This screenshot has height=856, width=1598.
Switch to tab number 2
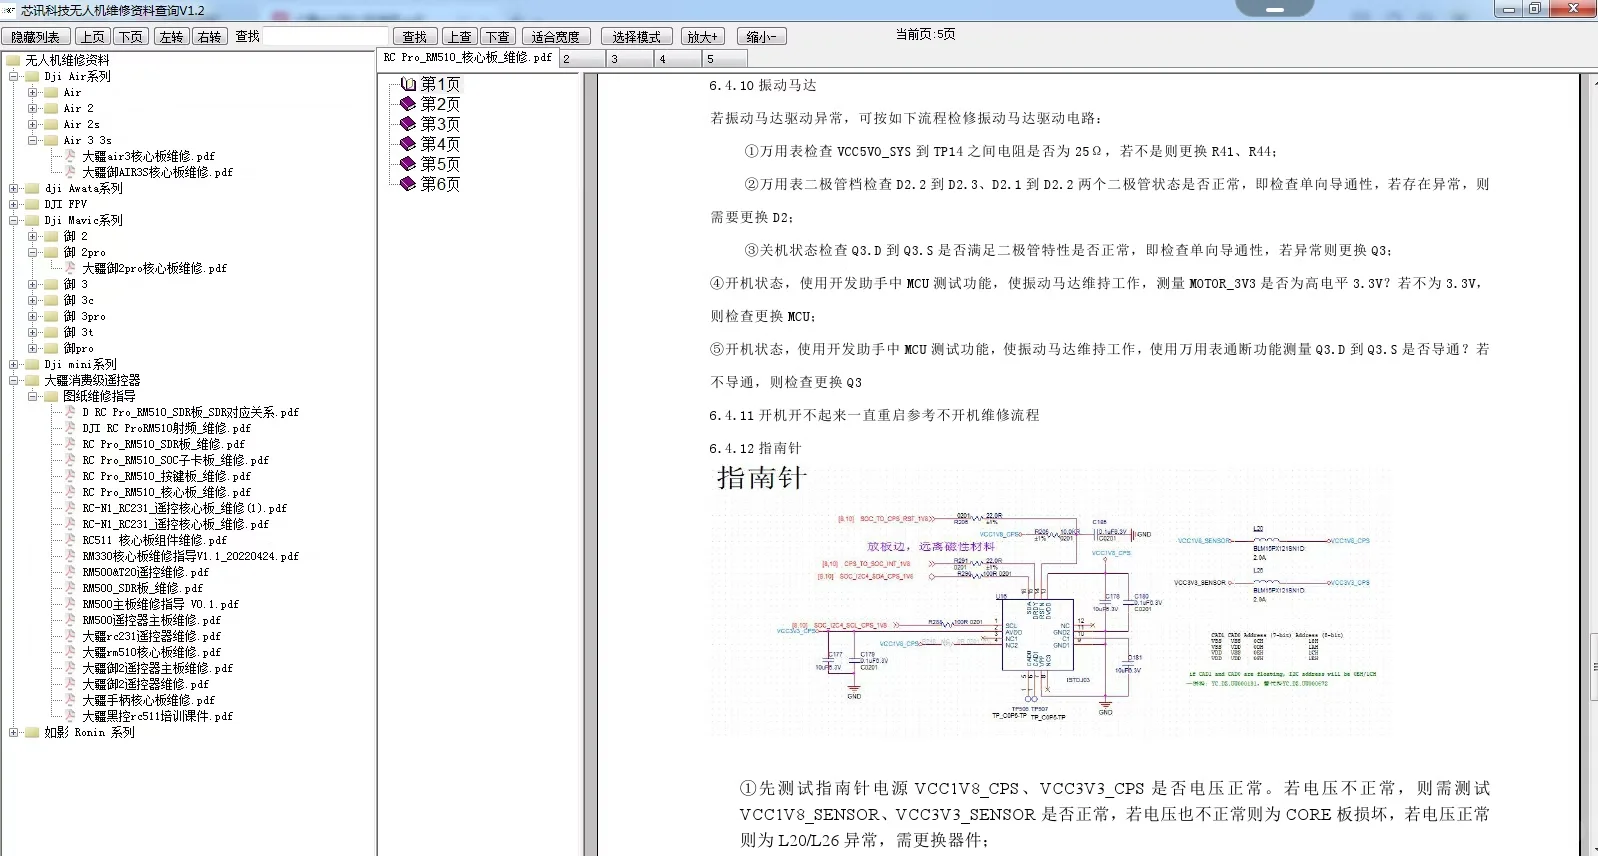(580, 59)
